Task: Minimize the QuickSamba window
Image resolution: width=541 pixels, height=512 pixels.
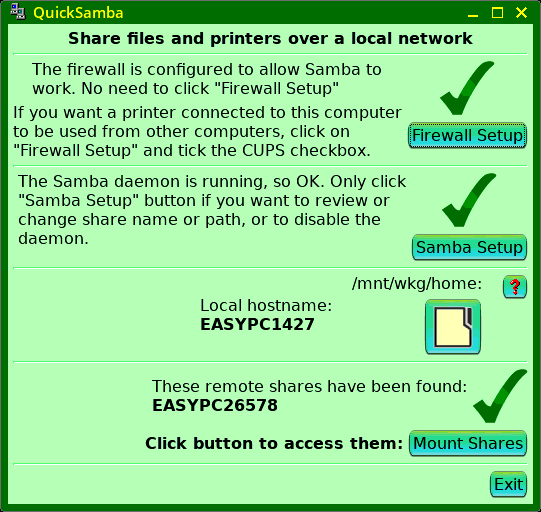Action: (473, 13)
